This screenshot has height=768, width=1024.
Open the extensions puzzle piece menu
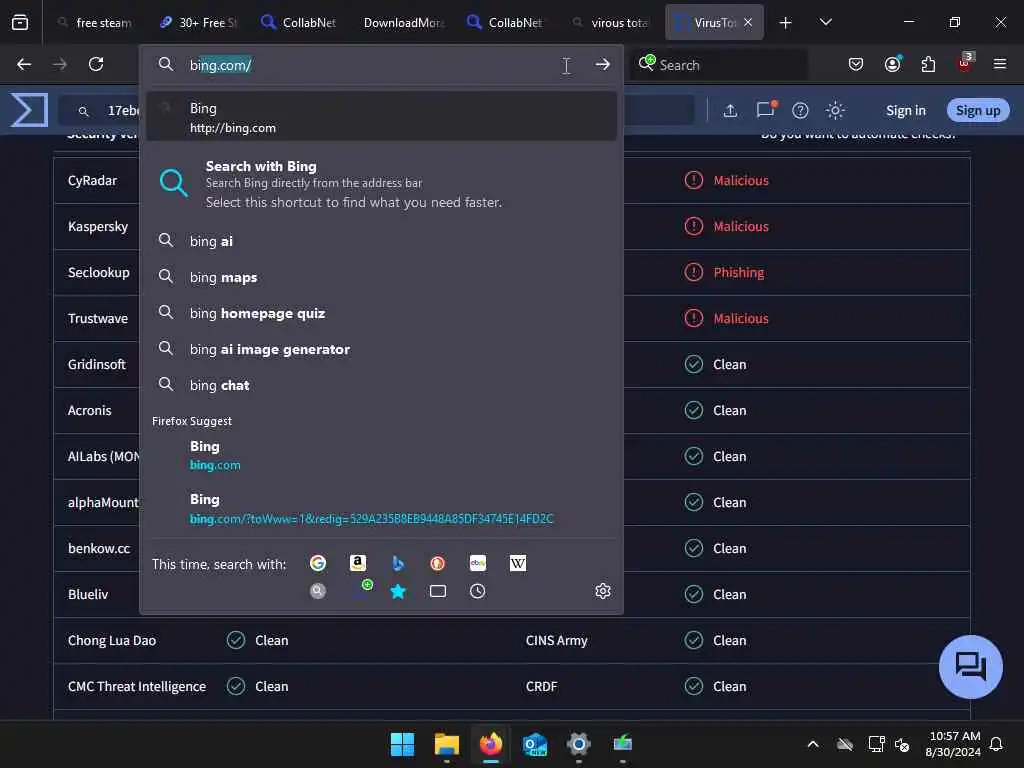(928, 64)
